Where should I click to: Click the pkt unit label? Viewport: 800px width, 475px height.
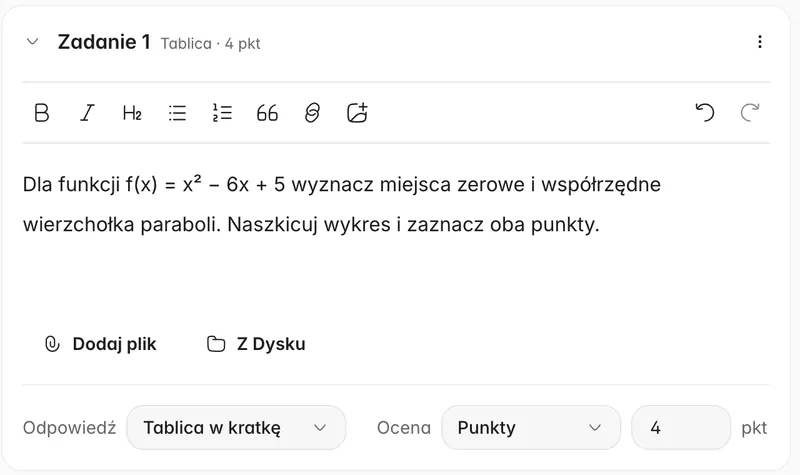coord(754,428)
